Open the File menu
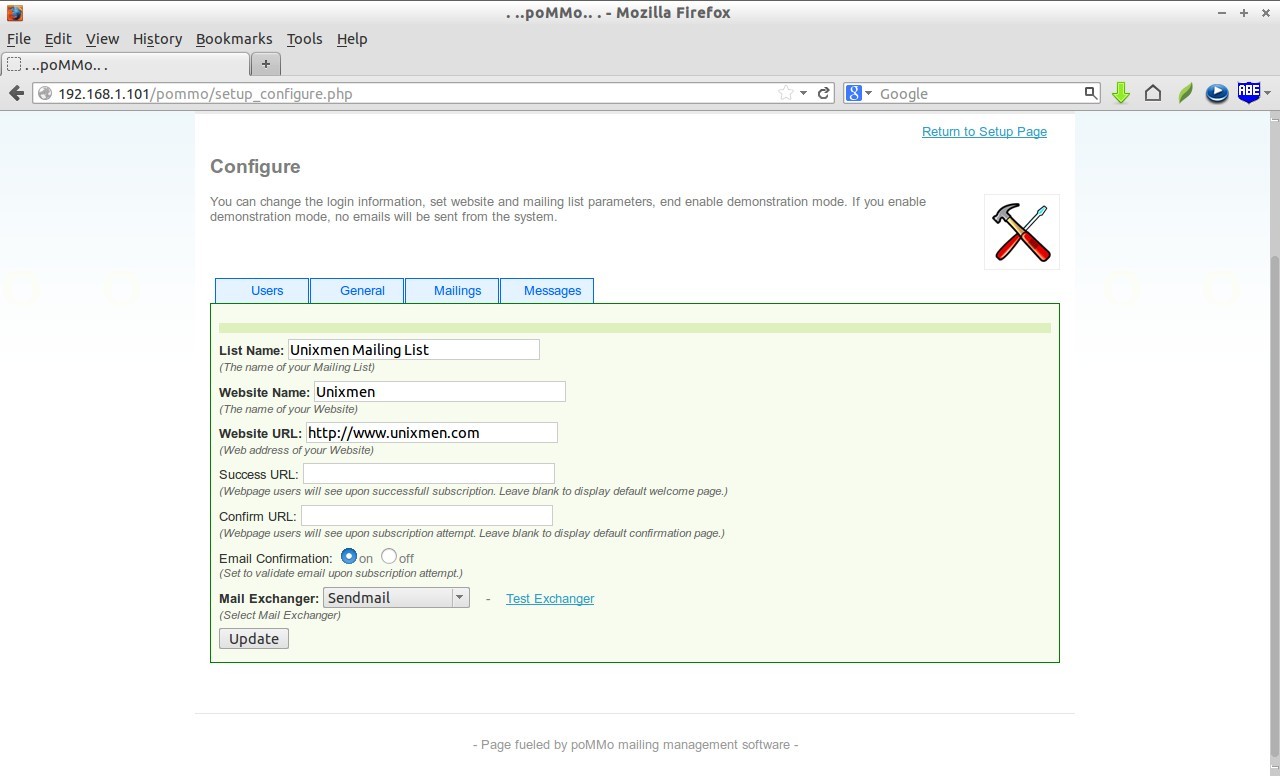The height and width of the screenshot is (776, 1280). [18, 39]
